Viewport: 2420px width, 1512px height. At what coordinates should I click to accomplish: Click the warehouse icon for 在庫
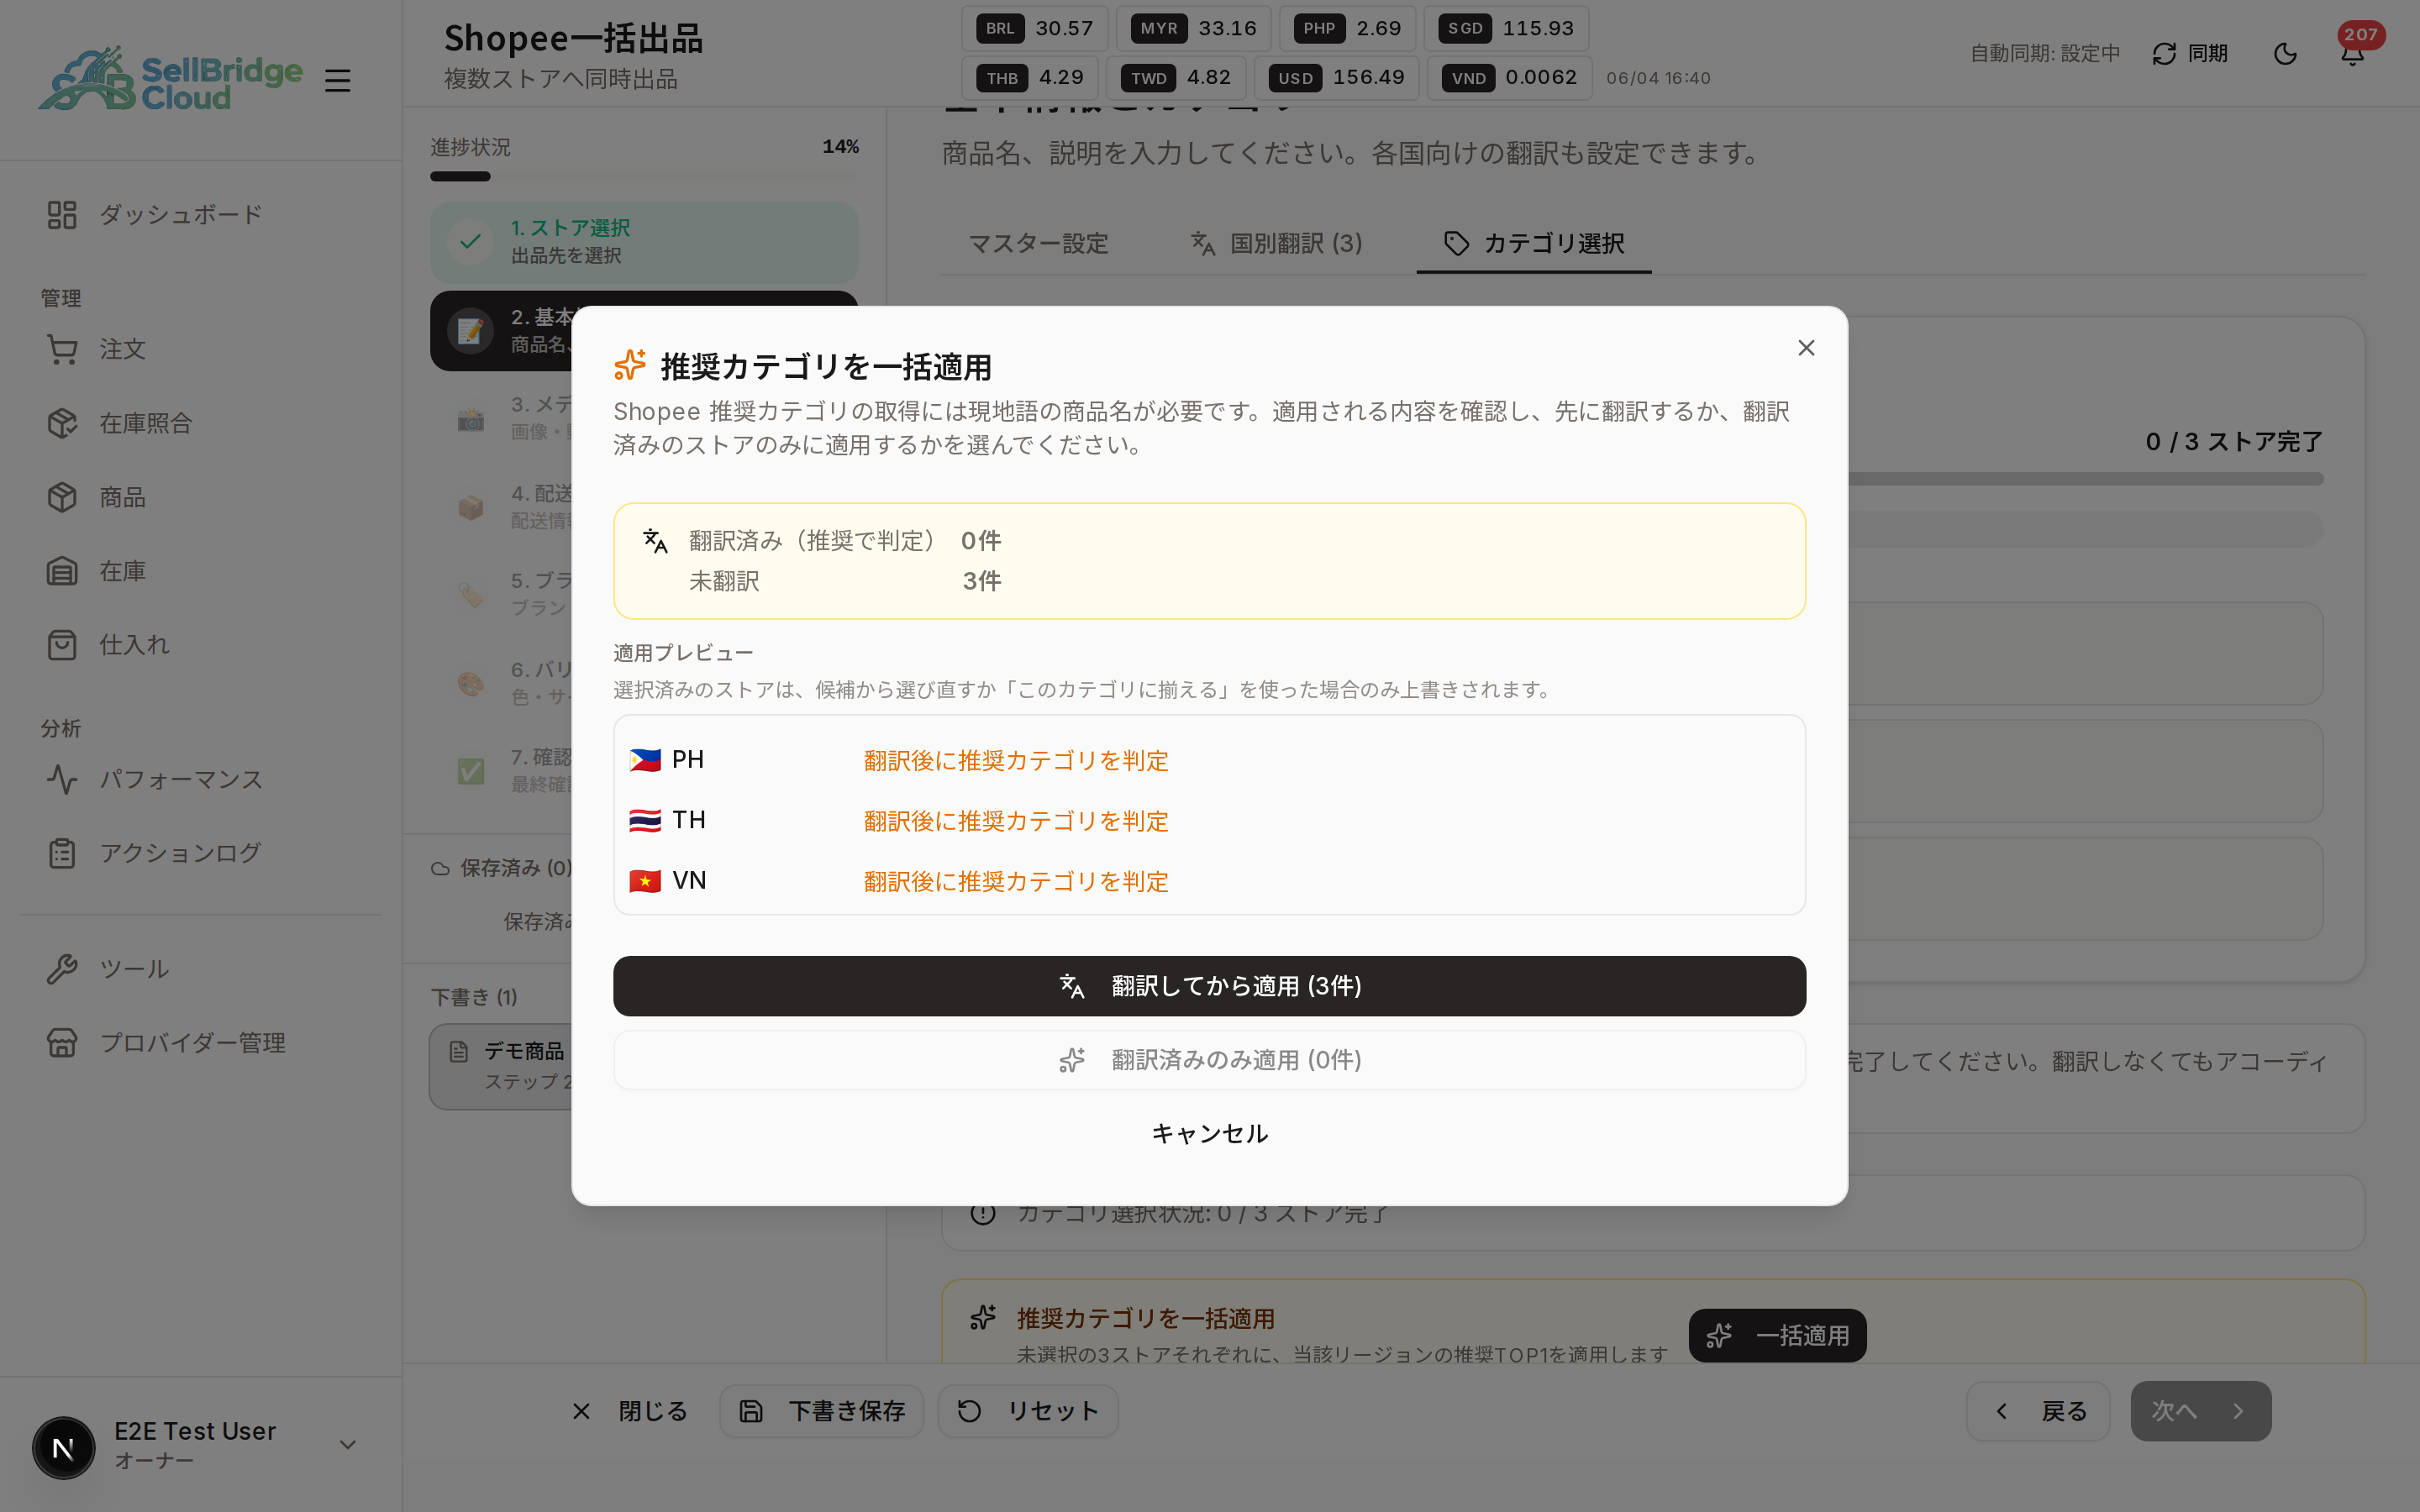point(62,571)
